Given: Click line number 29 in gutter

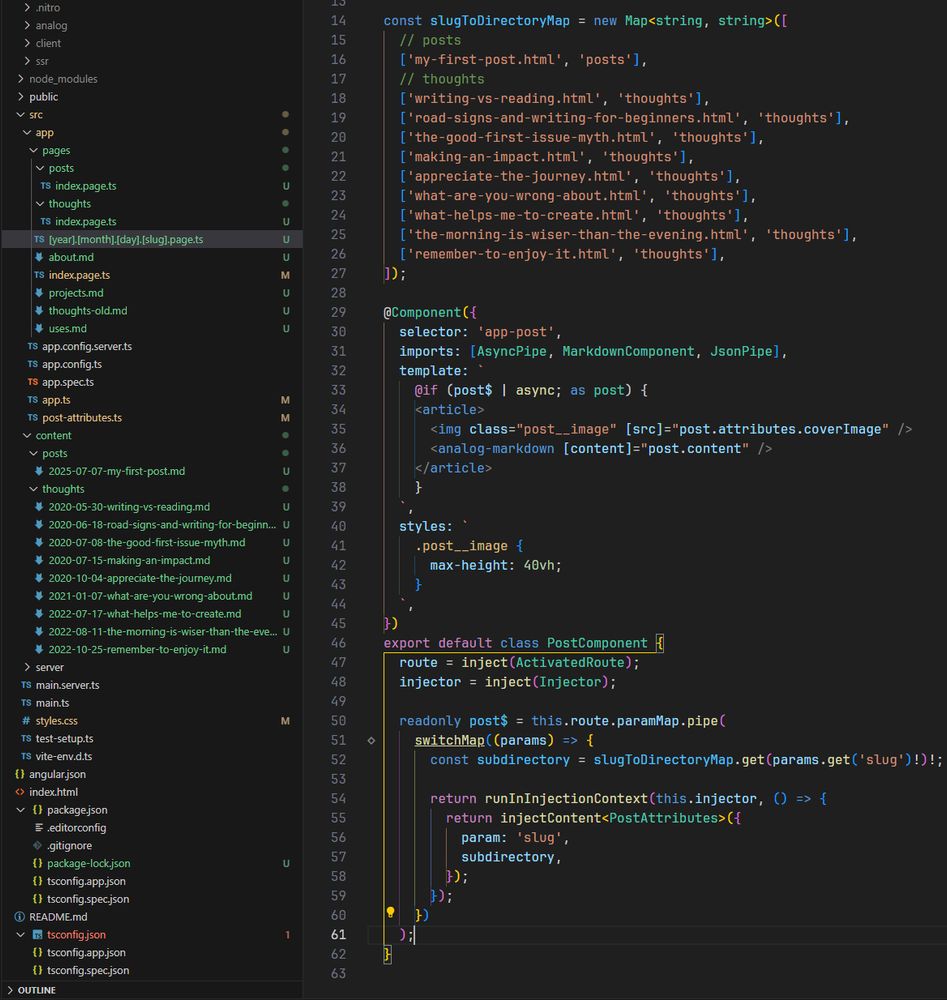Looking at the screenshot, I should tap(339, 312).
